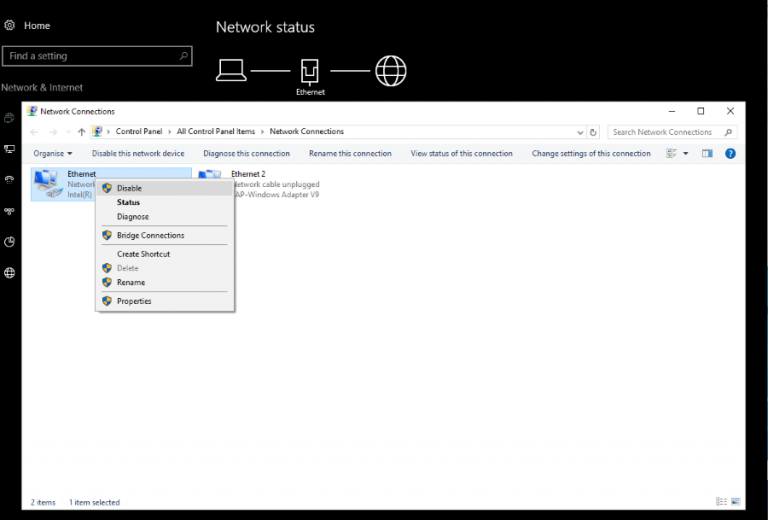
Task: Click the 'Network cable unplugged' text
Action: pyautogui.click(x=276, y=185)
